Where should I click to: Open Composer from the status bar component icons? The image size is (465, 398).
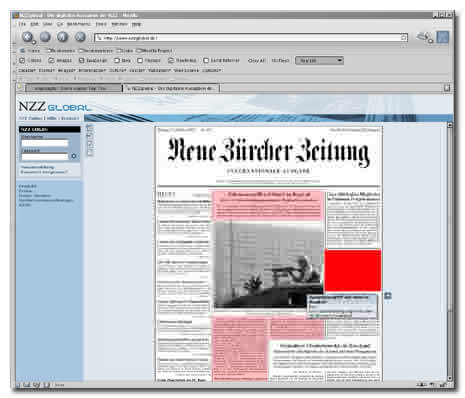point(37,385)
